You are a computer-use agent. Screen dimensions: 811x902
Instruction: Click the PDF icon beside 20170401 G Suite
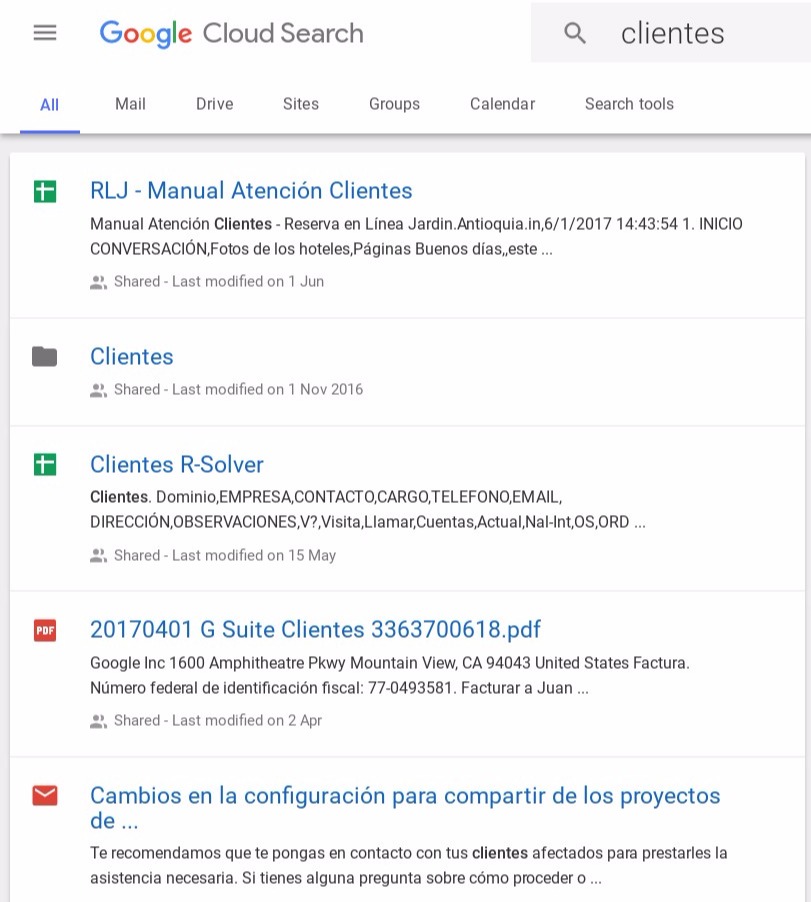point(45,630)
